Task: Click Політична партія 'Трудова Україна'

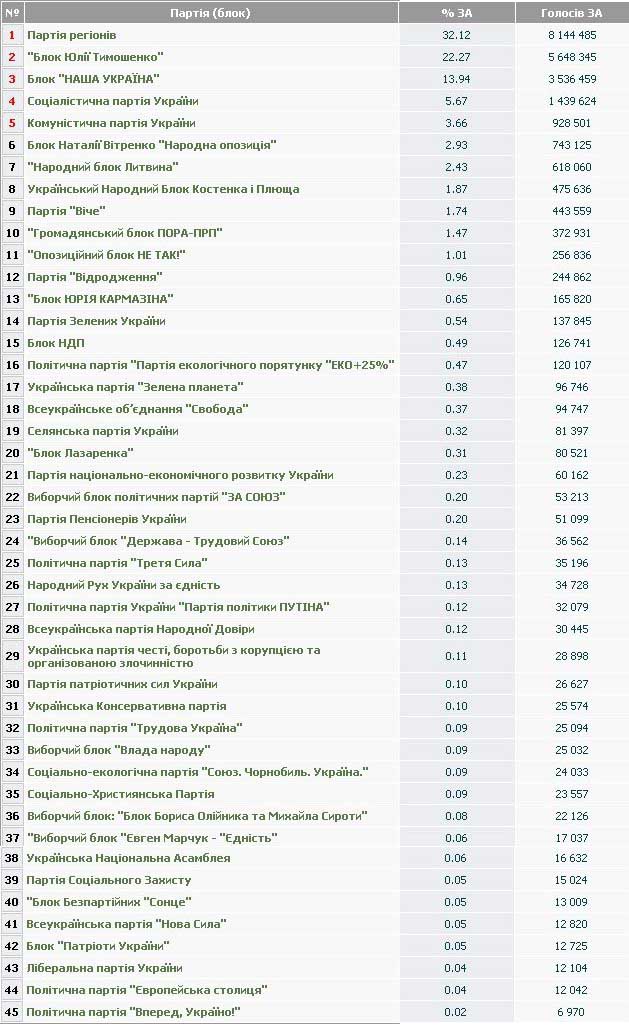Action: (x=134, y=728)
